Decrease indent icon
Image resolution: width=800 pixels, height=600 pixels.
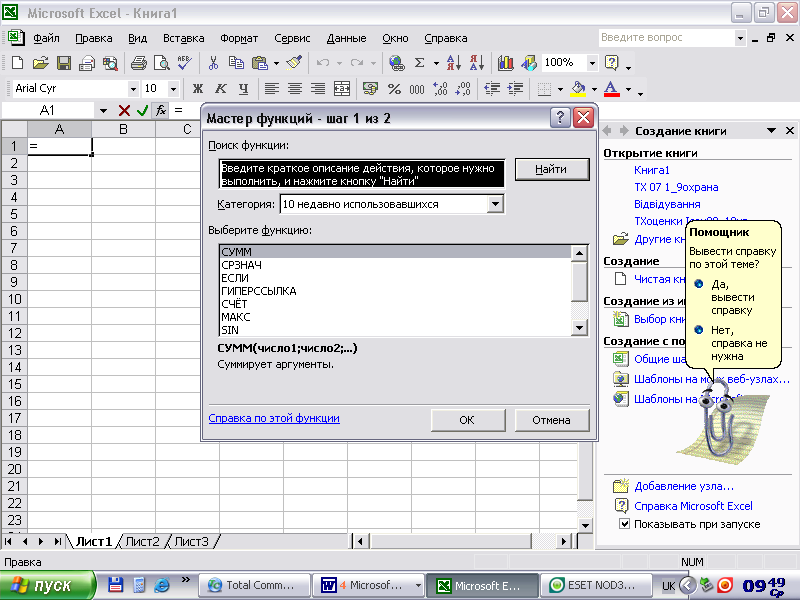492,89
